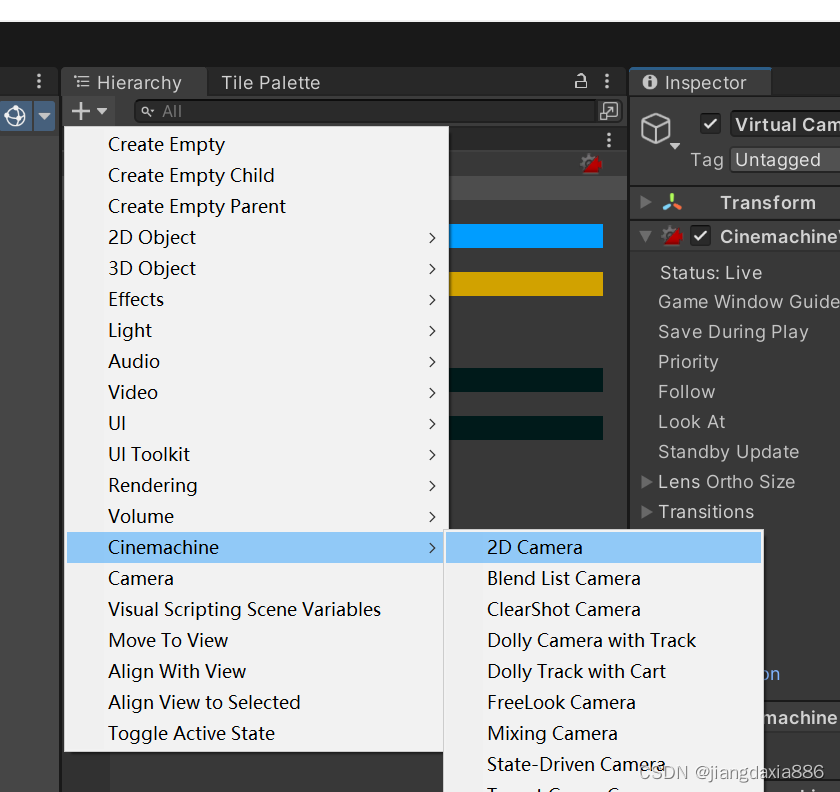The image size is (840, 792).
Task: Click the Standby Update property label
Action: [x=728, y=452]
